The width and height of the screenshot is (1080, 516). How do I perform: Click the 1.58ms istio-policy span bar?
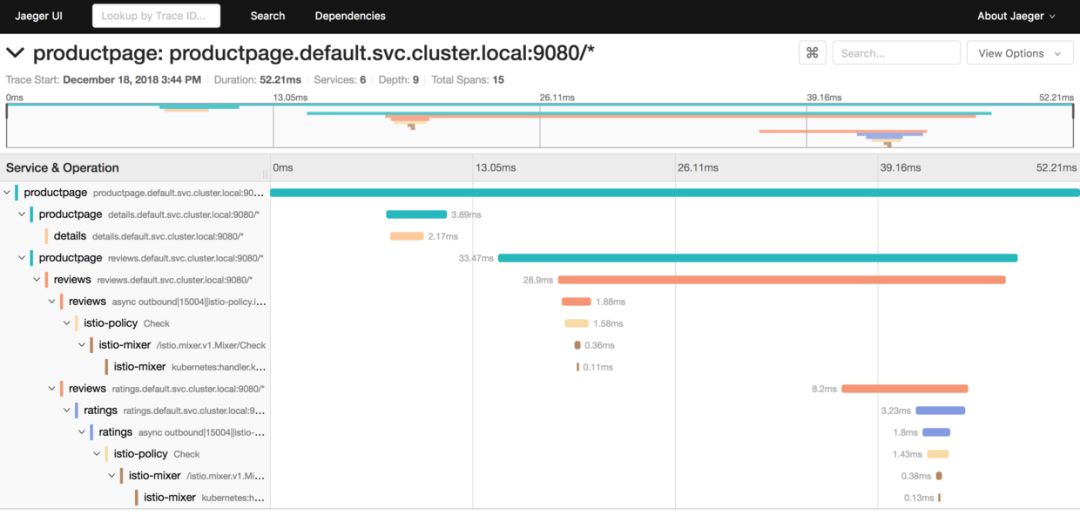[577, 323]
